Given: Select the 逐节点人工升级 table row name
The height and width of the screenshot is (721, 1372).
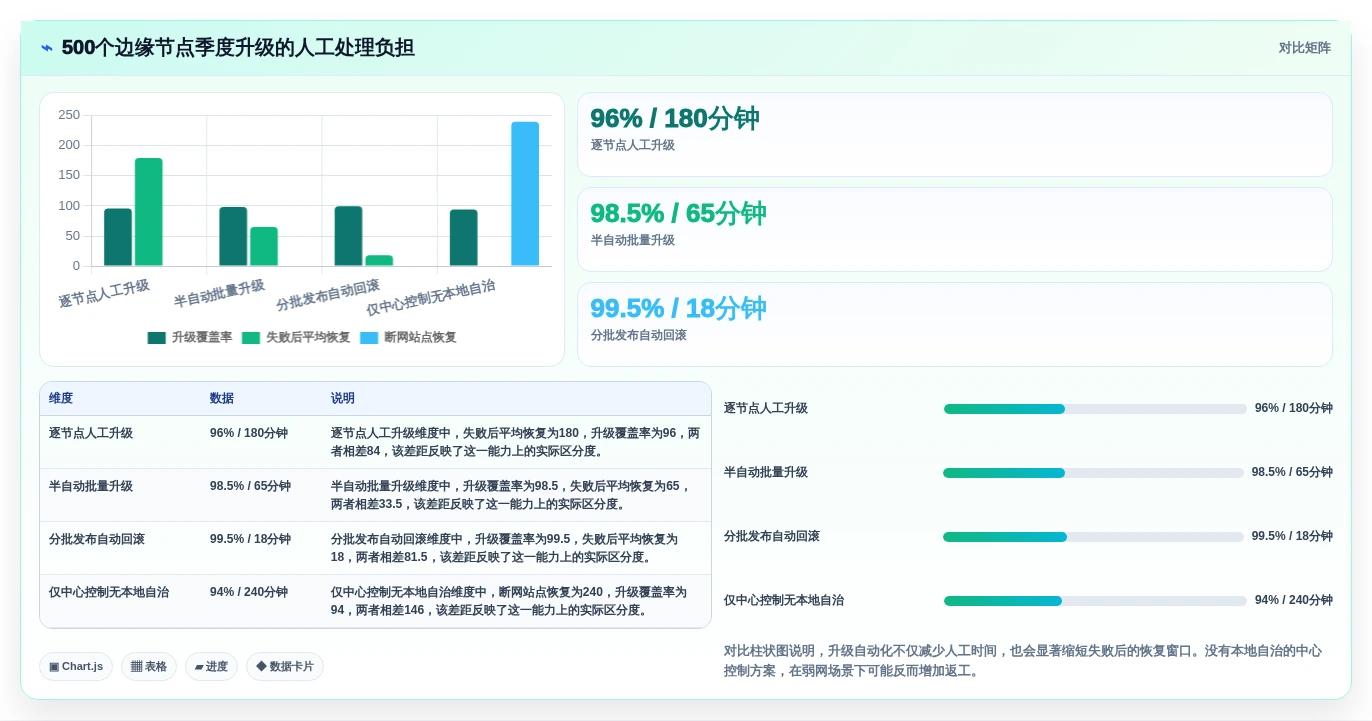Looking at the screenshot, I should (91, 434).
